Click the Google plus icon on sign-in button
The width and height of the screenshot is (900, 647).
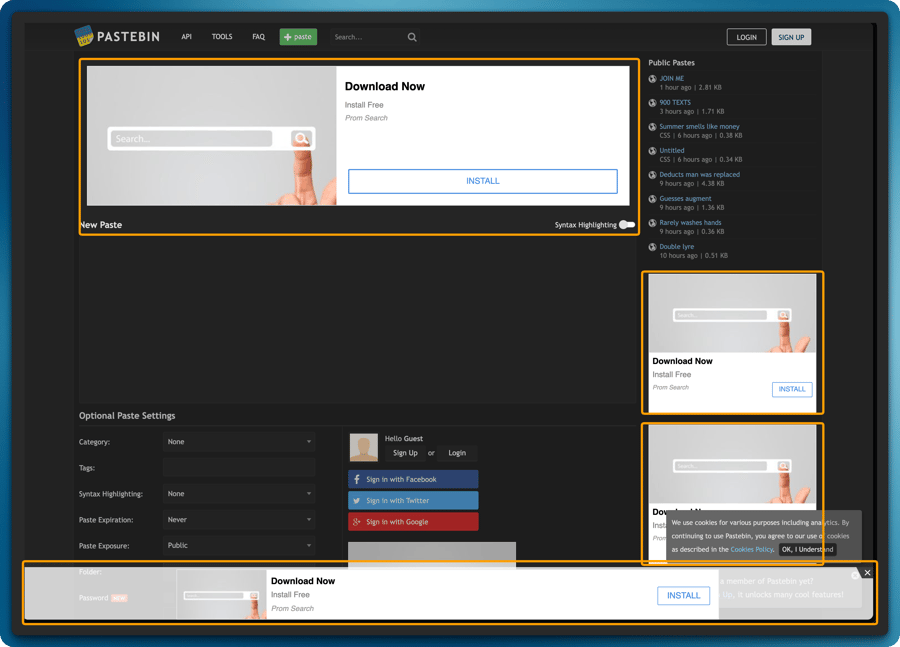coord(357,522)
